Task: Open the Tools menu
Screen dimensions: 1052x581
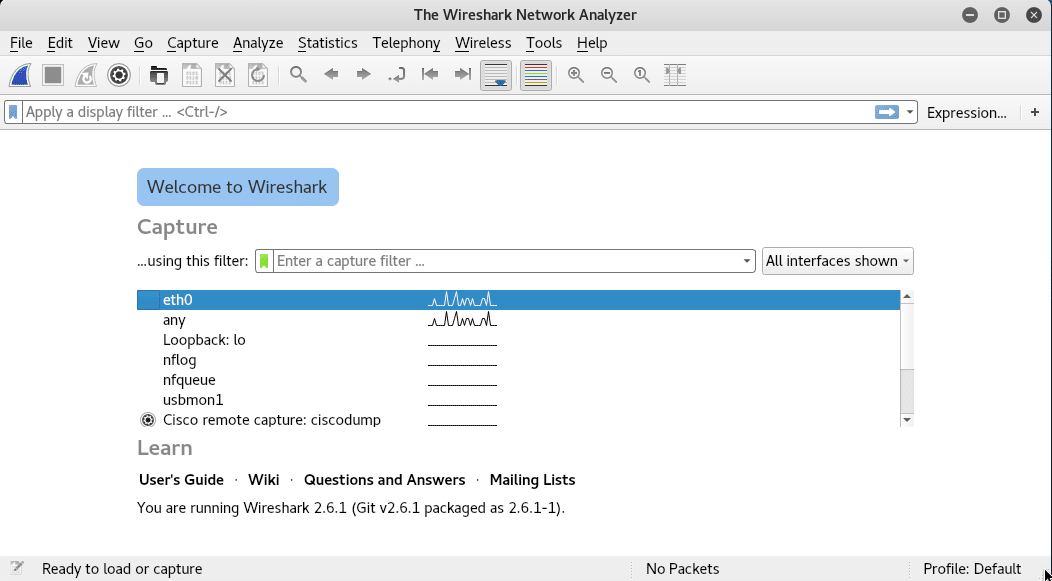Action: [x=543, y=43]
